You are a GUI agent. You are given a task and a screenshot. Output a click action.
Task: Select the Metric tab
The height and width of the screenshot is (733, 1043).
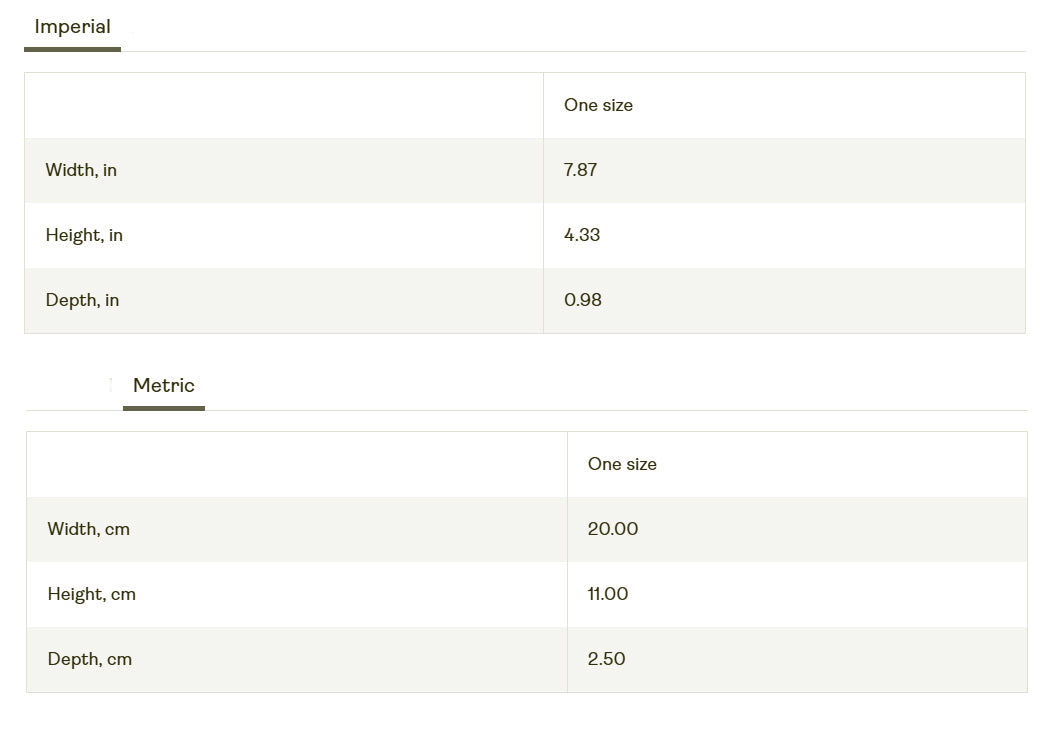(x=164, y=386)
